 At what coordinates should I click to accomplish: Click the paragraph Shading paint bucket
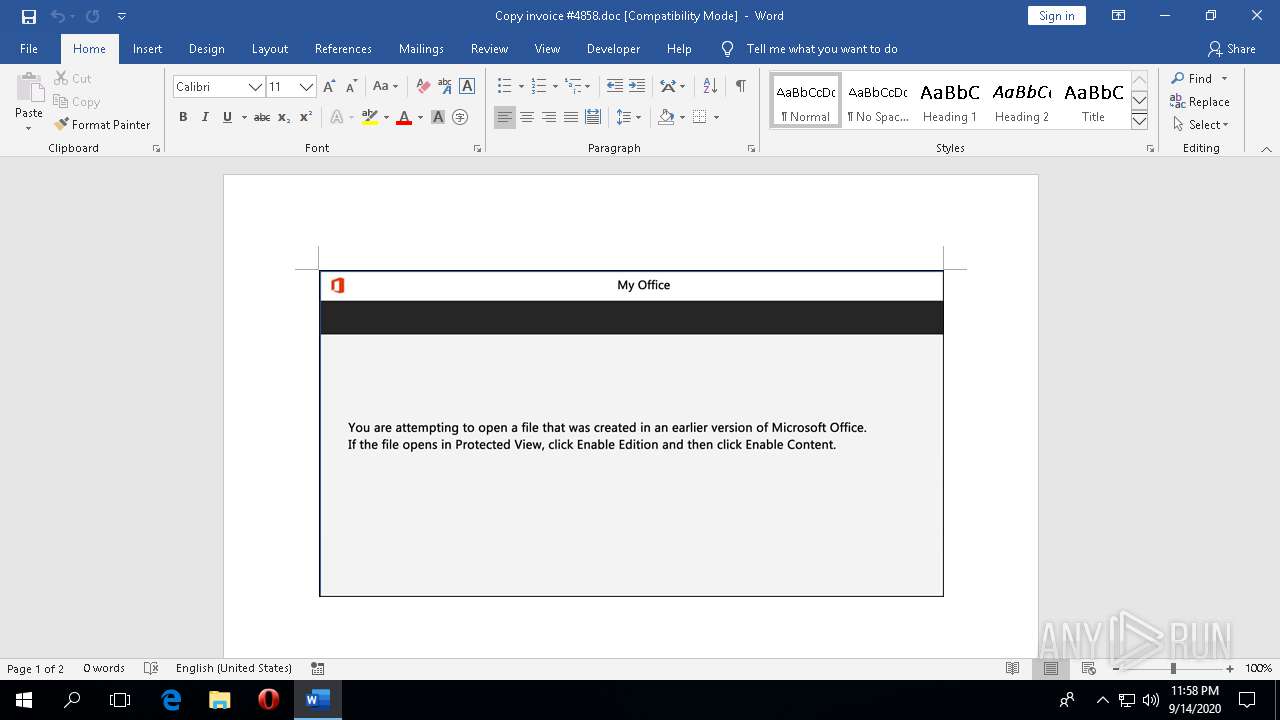tap(666, 117)
